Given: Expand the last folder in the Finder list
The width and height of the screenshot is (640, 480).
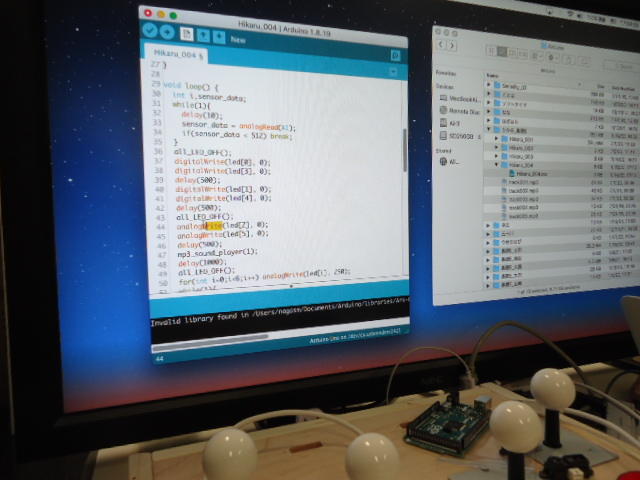Looking at the screenshot, I should click(488, 285).
